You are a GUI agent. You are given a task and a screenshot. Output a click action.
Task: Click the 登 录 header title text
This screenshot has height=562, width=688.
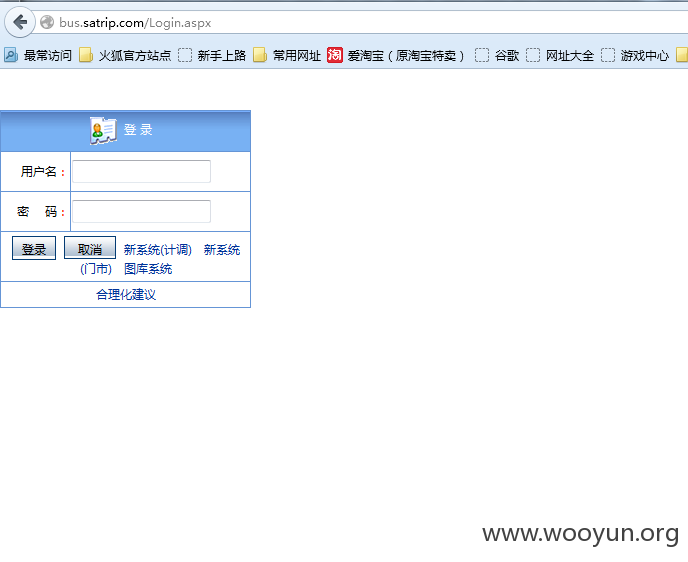138,130
